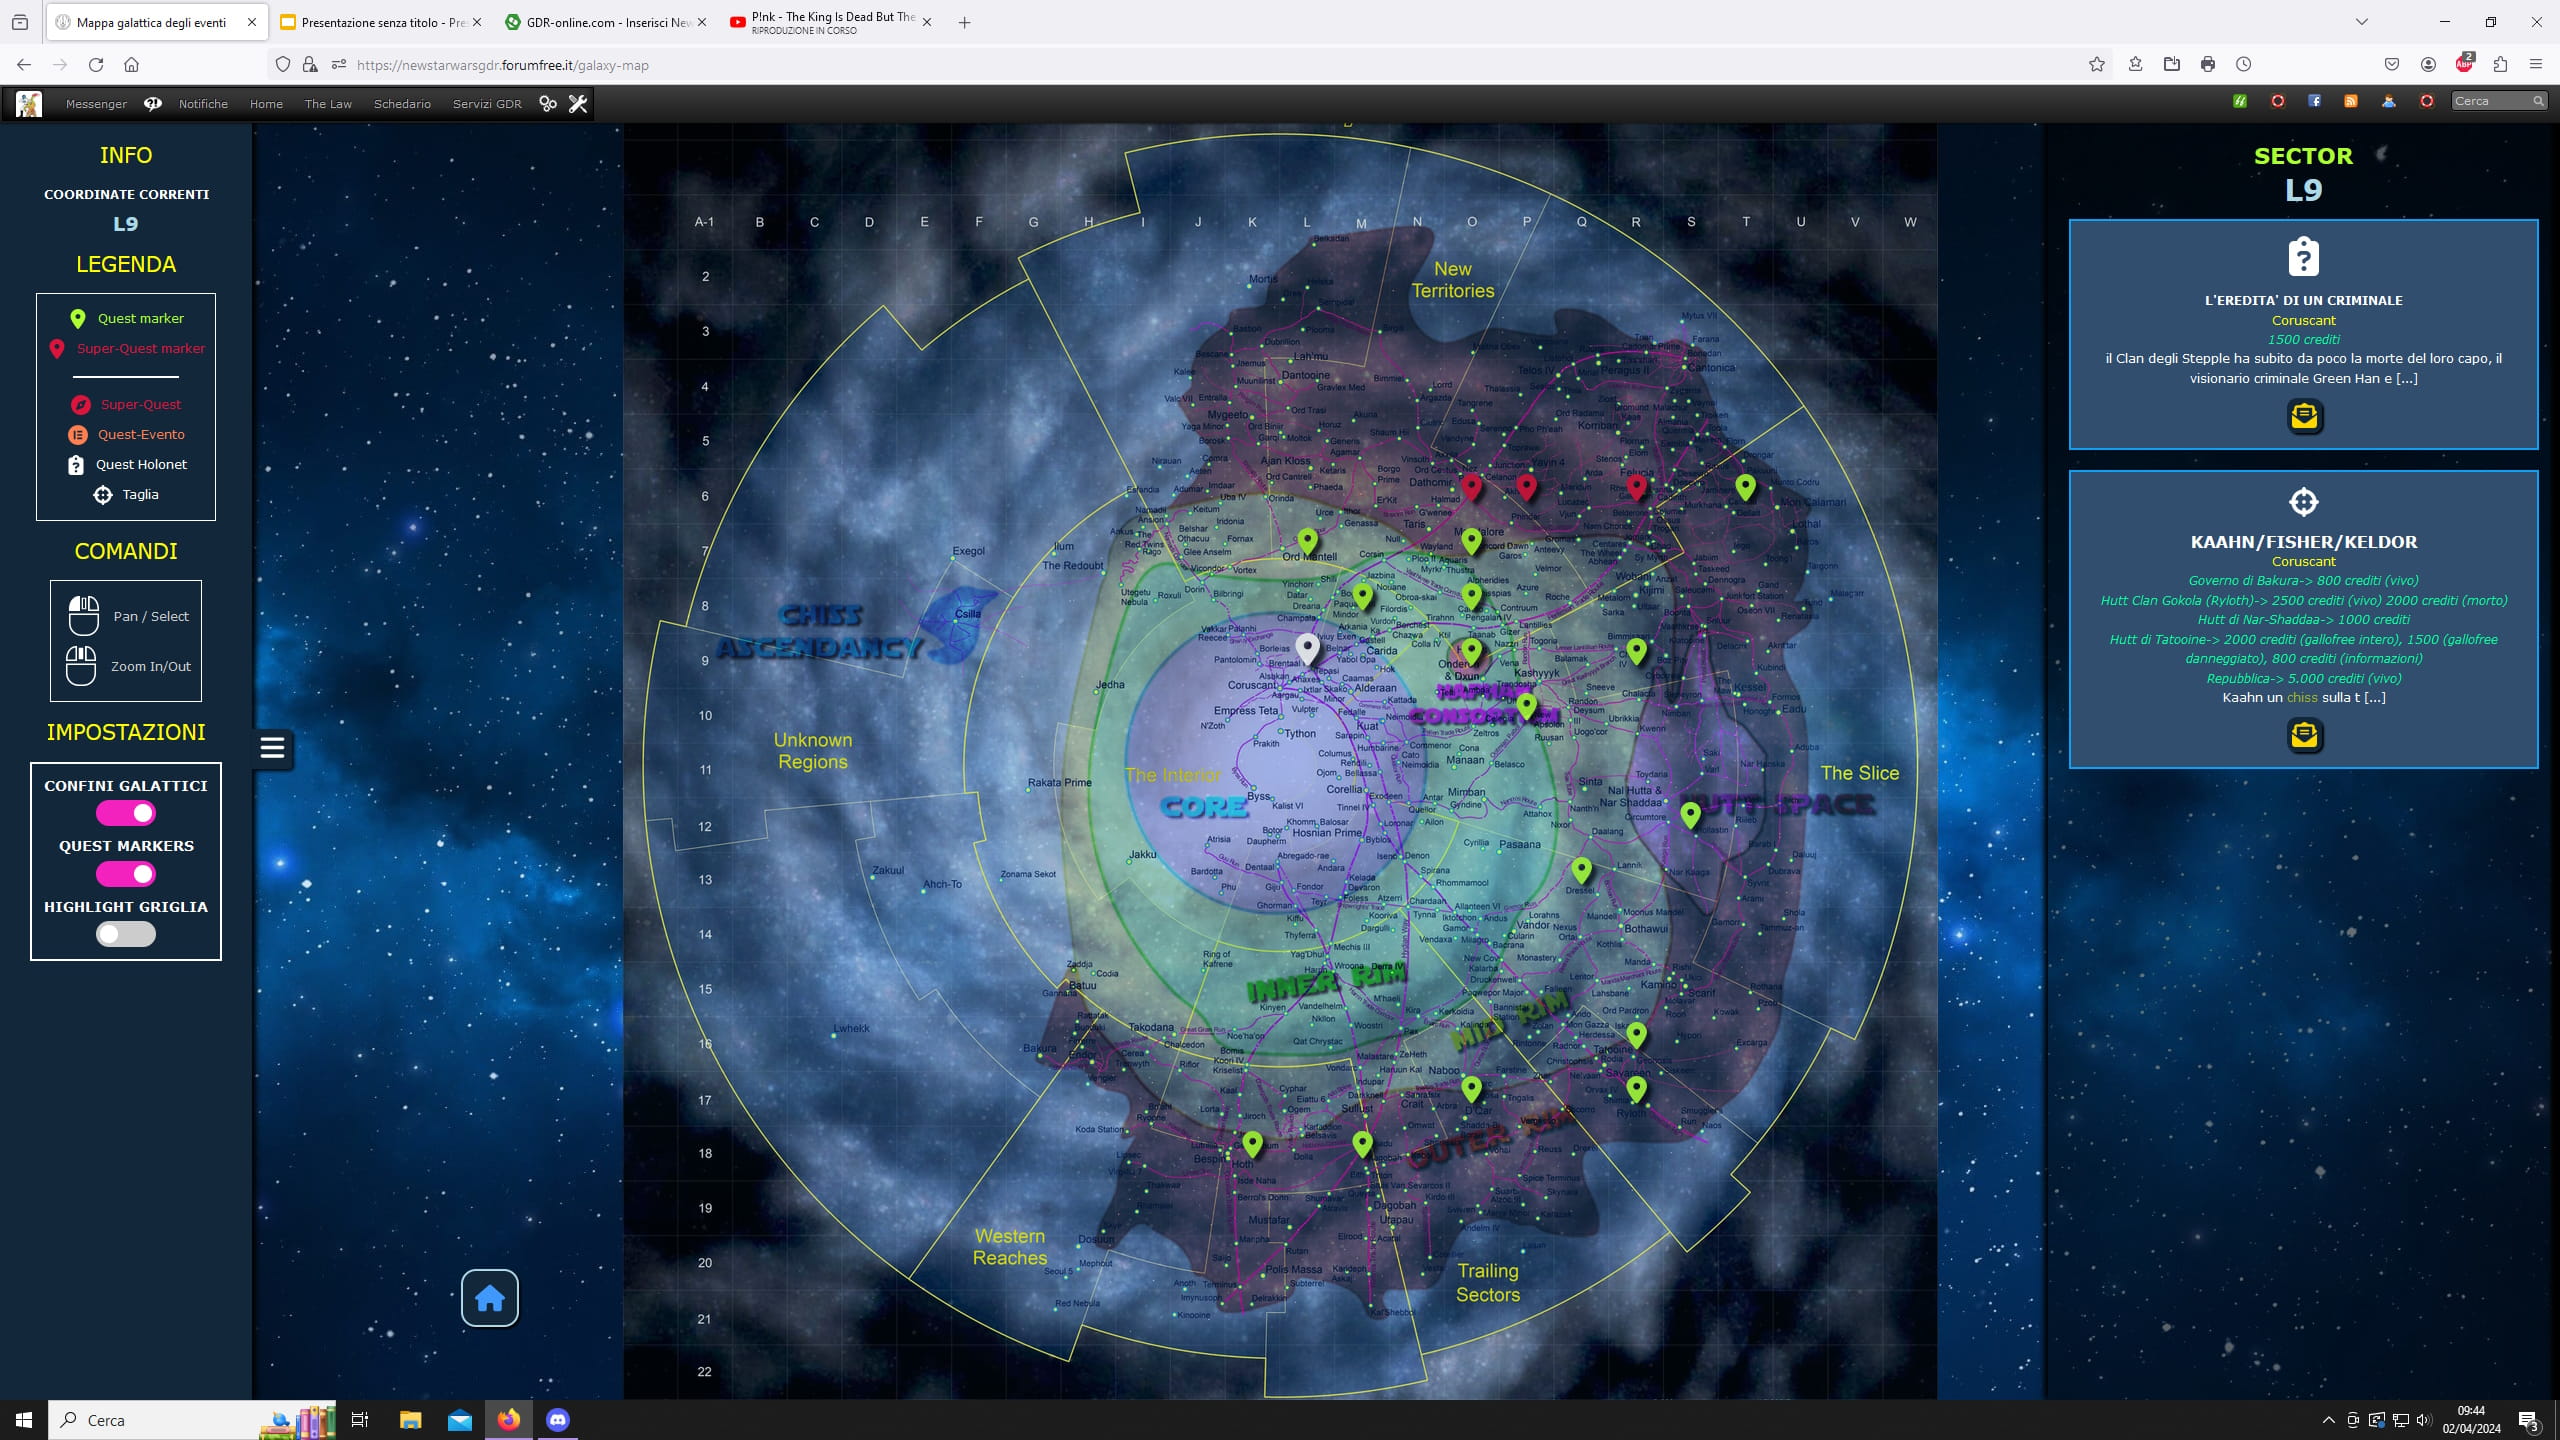Open mail icon under Kaahn/Fisher/Keldor bounty
Image resolution: width=2560 pixels, height=1440 pixels.
pyautogui.click(x=2304, y=736)
